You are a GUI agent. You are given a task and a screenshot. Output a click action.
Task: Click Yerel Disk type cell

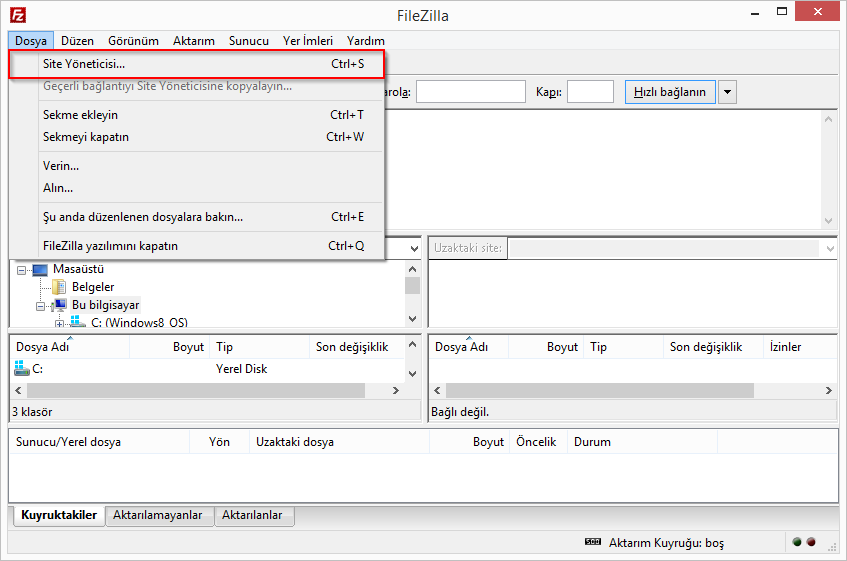point(241,369)
